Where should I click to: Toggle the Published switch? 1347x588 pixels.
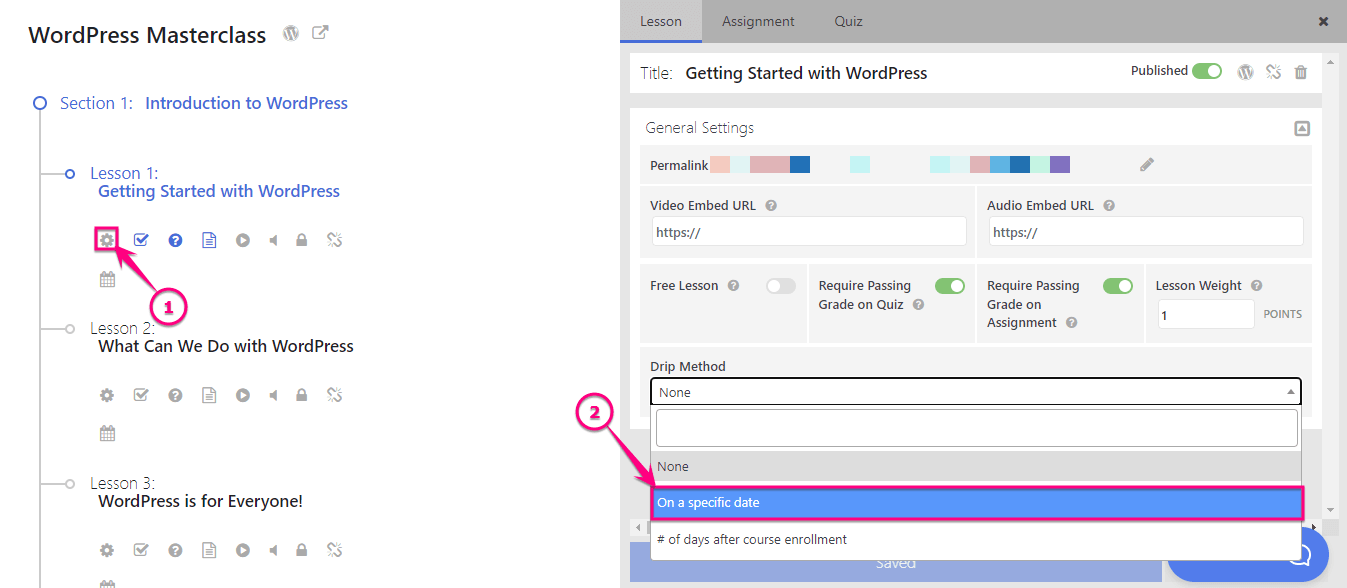(1207, 71)
